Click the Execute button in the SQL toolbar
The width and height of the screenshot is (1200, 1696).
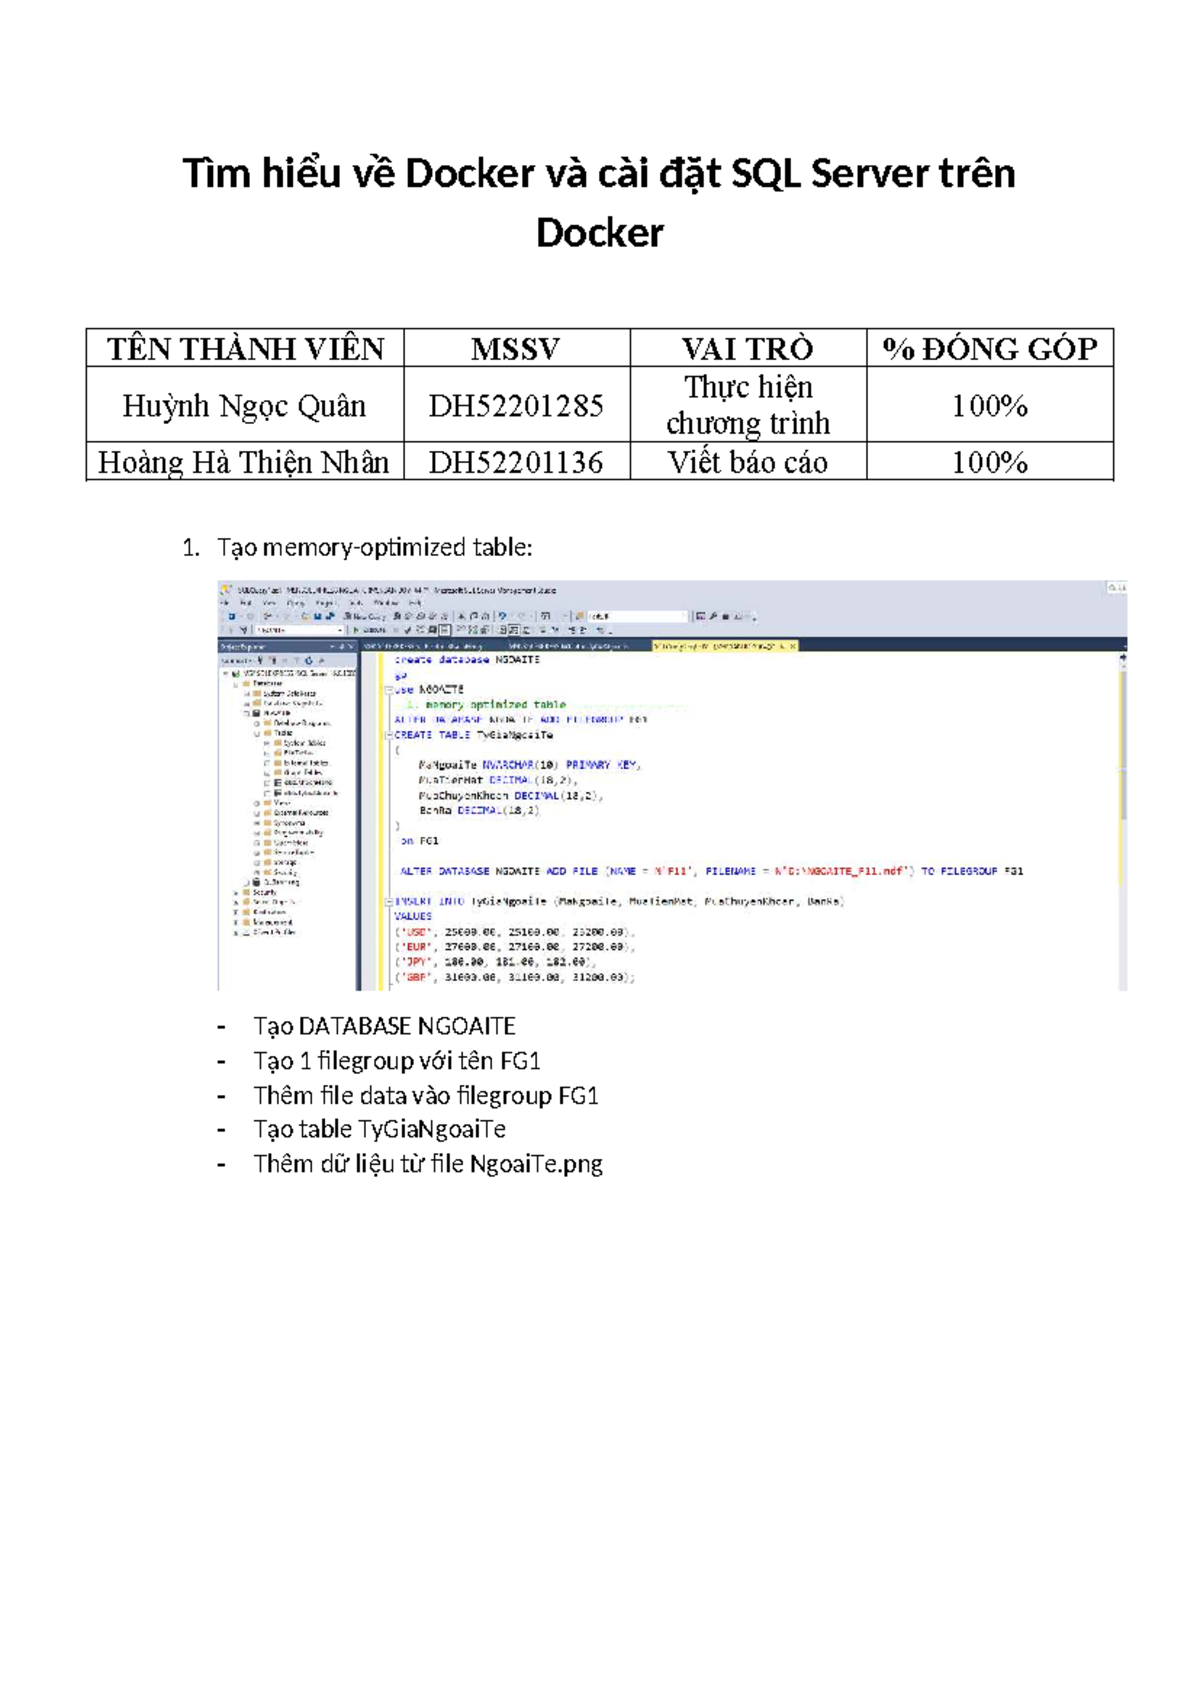point(373,630)
